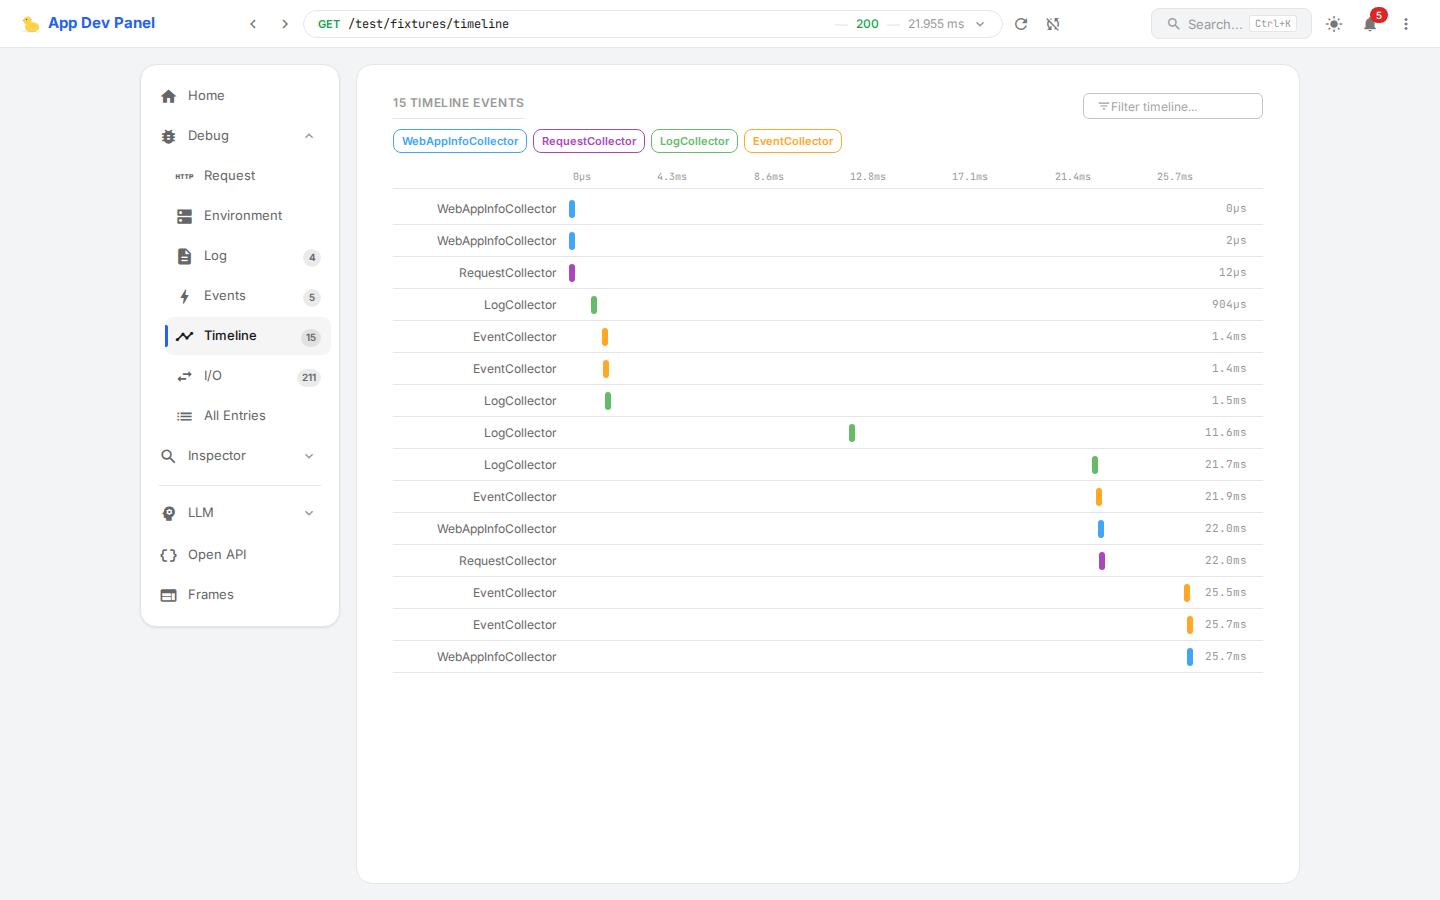Go to next debug entry arrow

pos(285,24)
